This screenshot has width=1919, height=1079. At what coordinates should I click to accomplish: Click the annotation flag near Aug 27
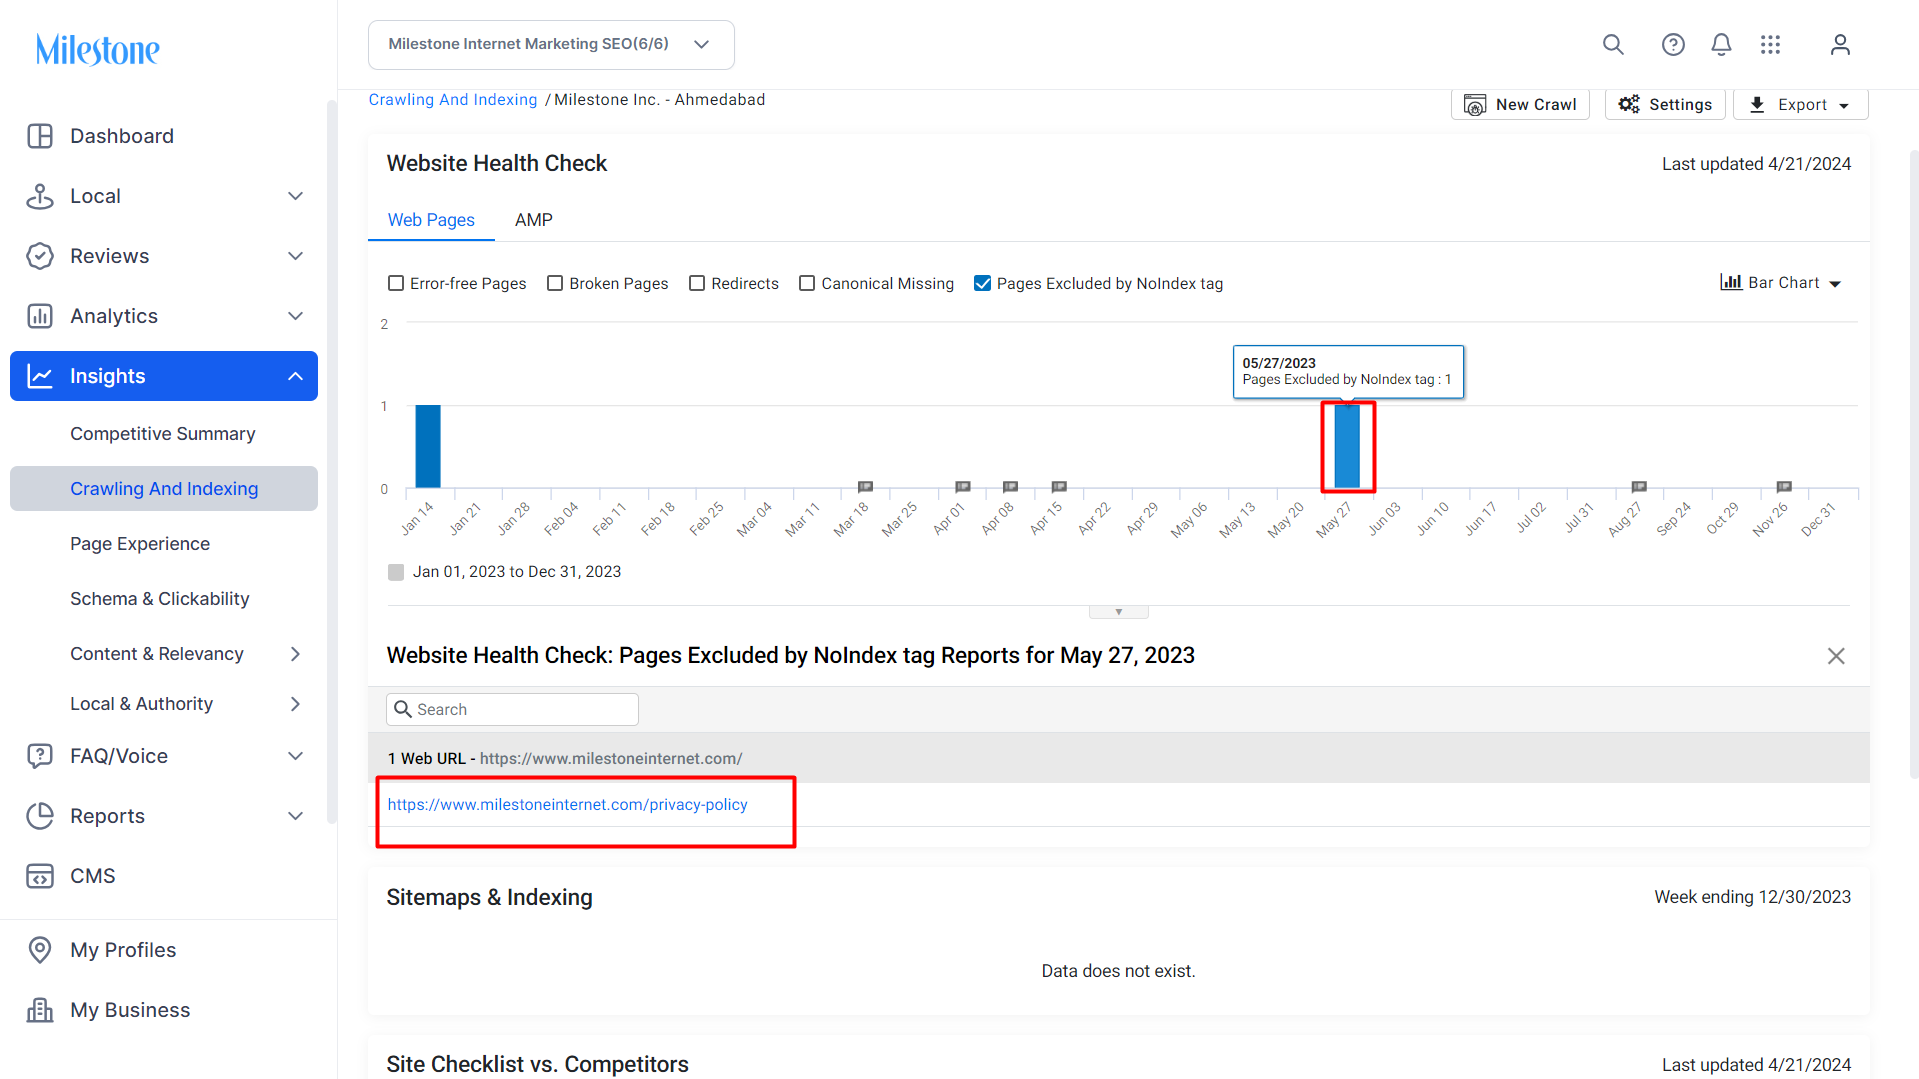coord(1639,487)
